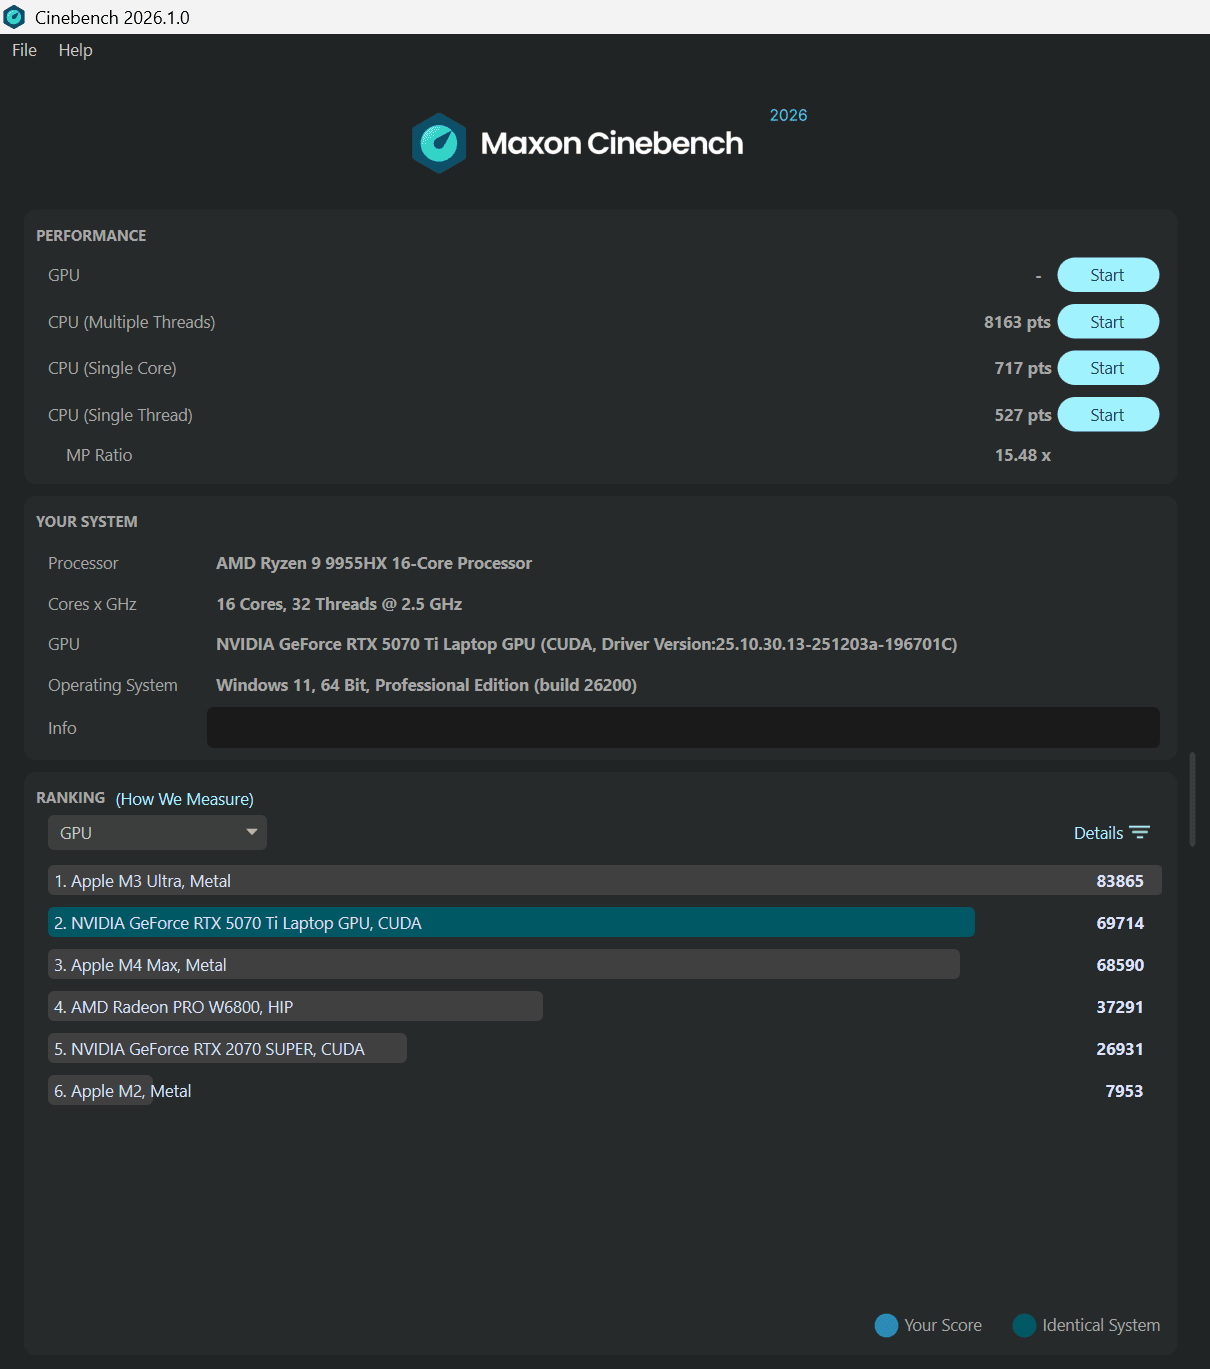
Task: Click the CPU (Single Thread) label
Action: (120, 415)
